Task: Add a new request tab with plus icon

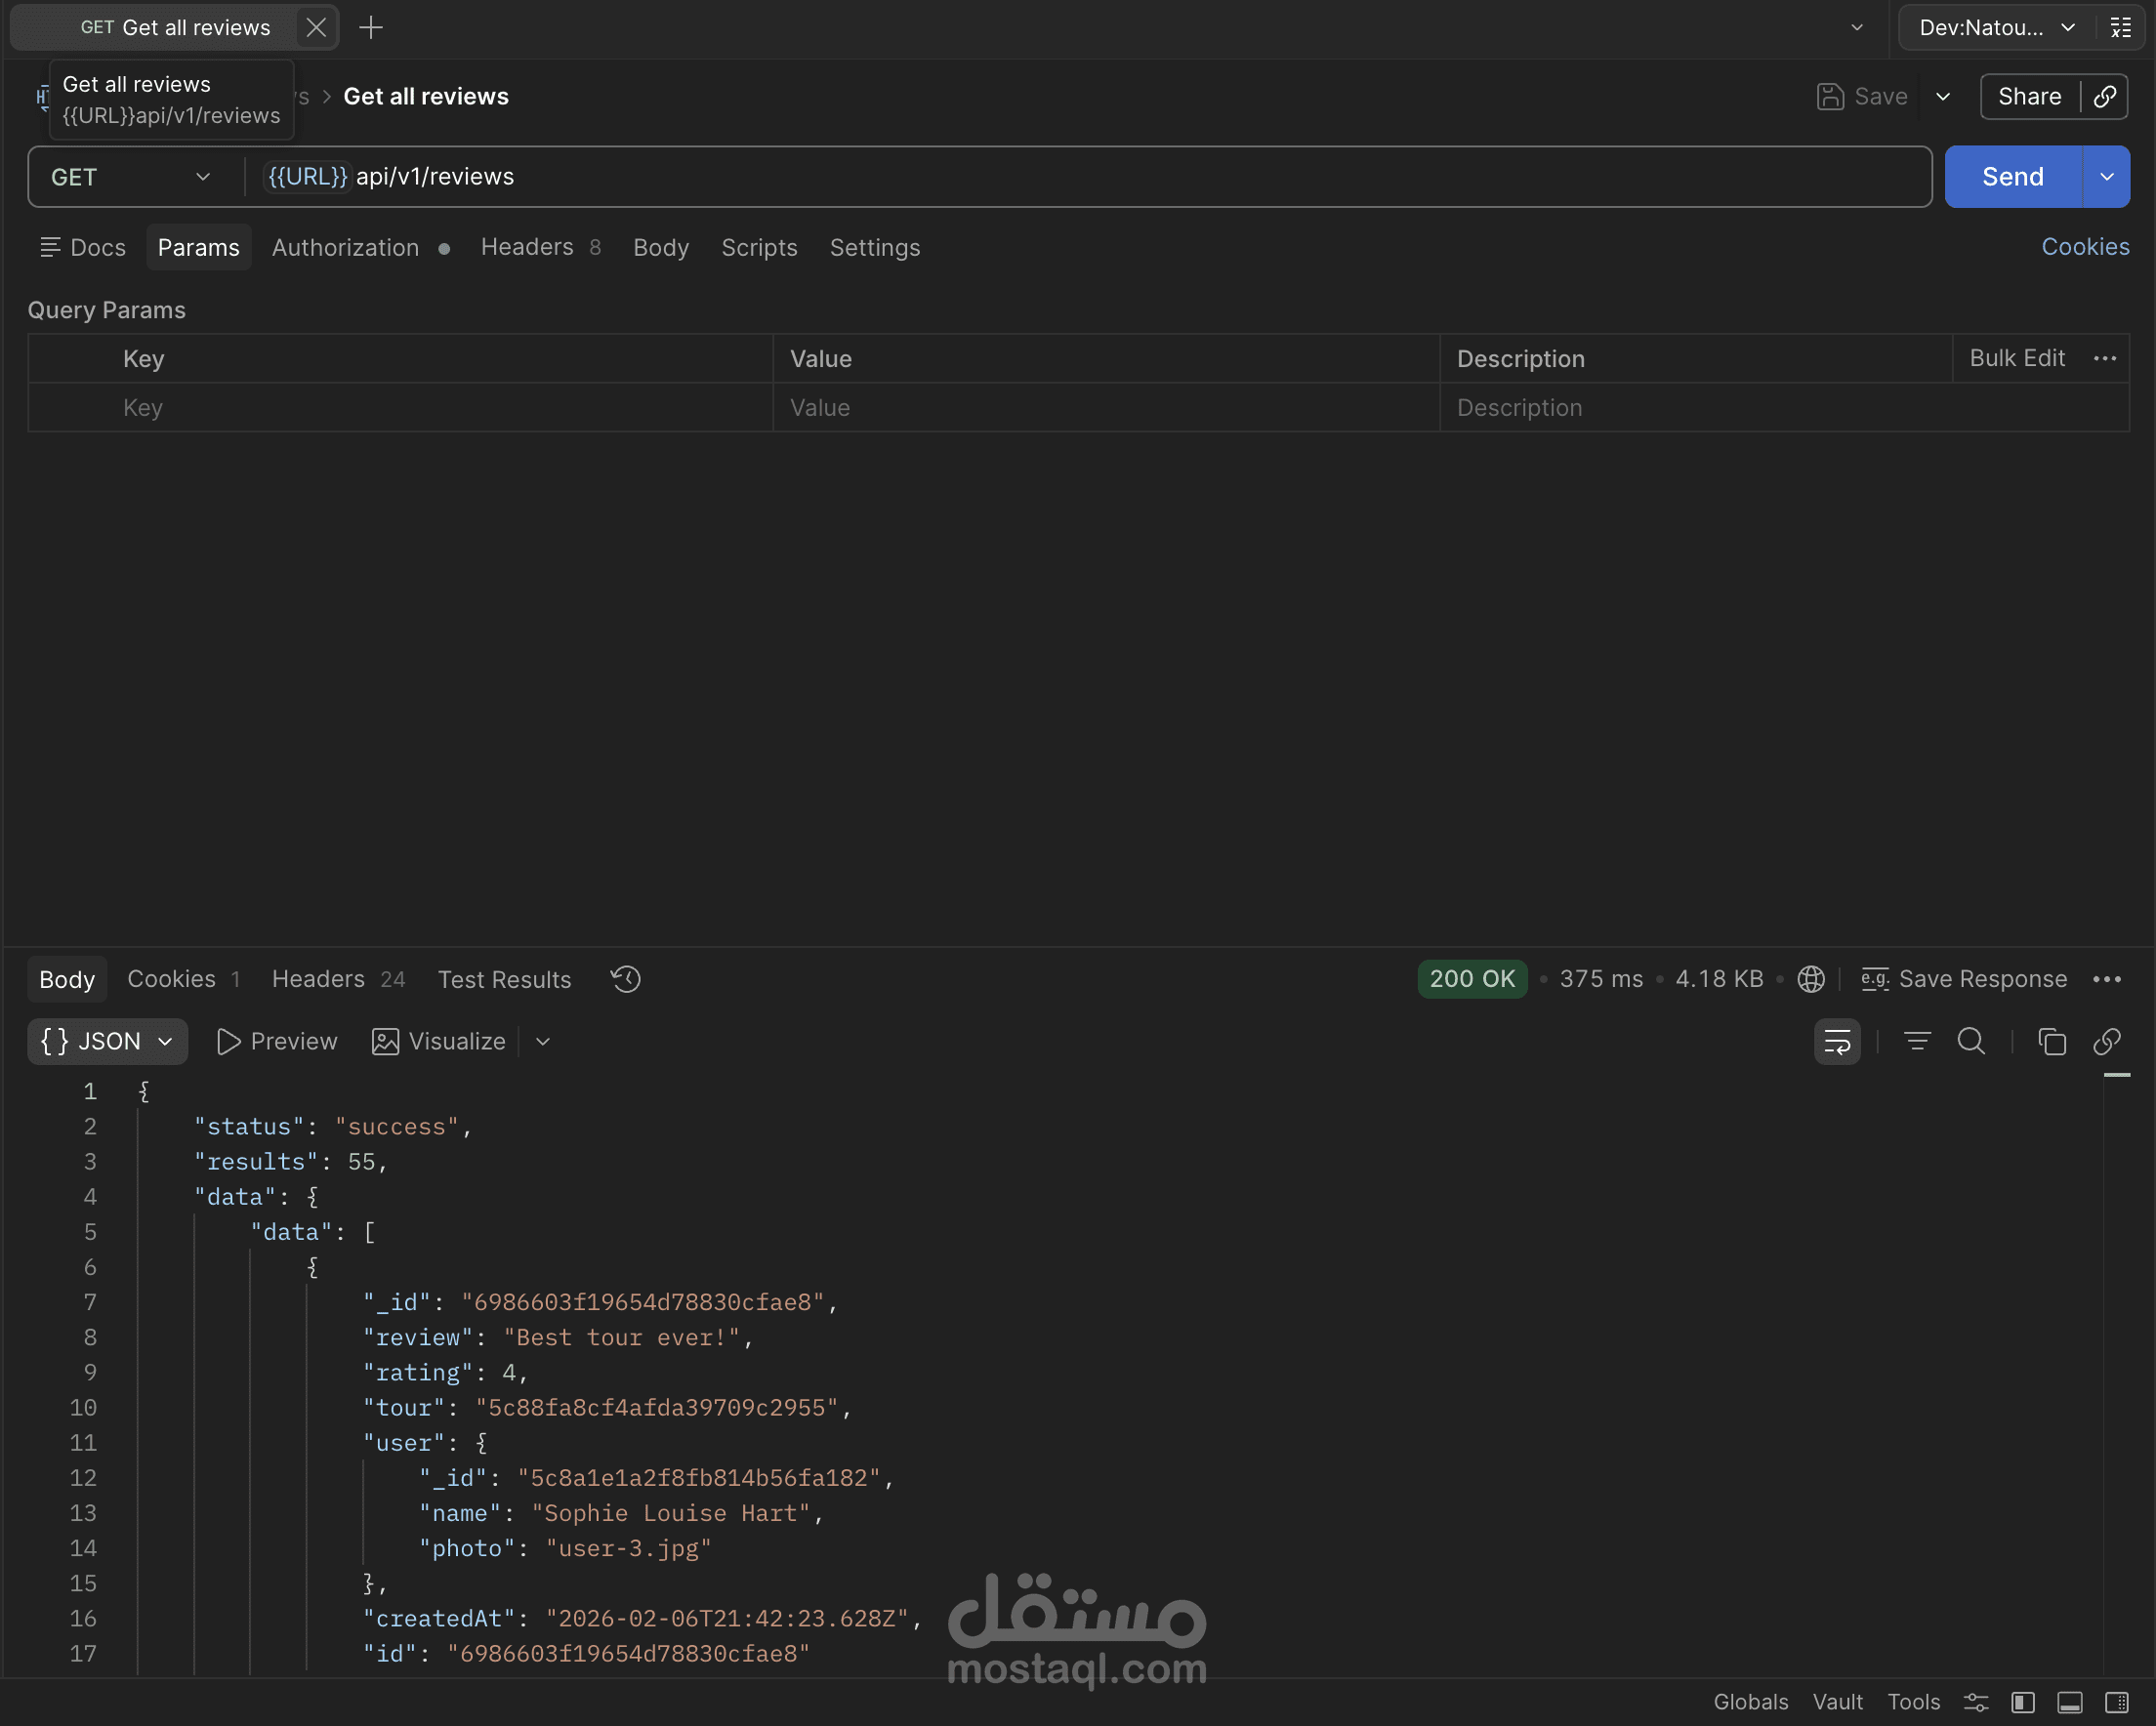Action: pyautogui.click(x=371, y=27)
